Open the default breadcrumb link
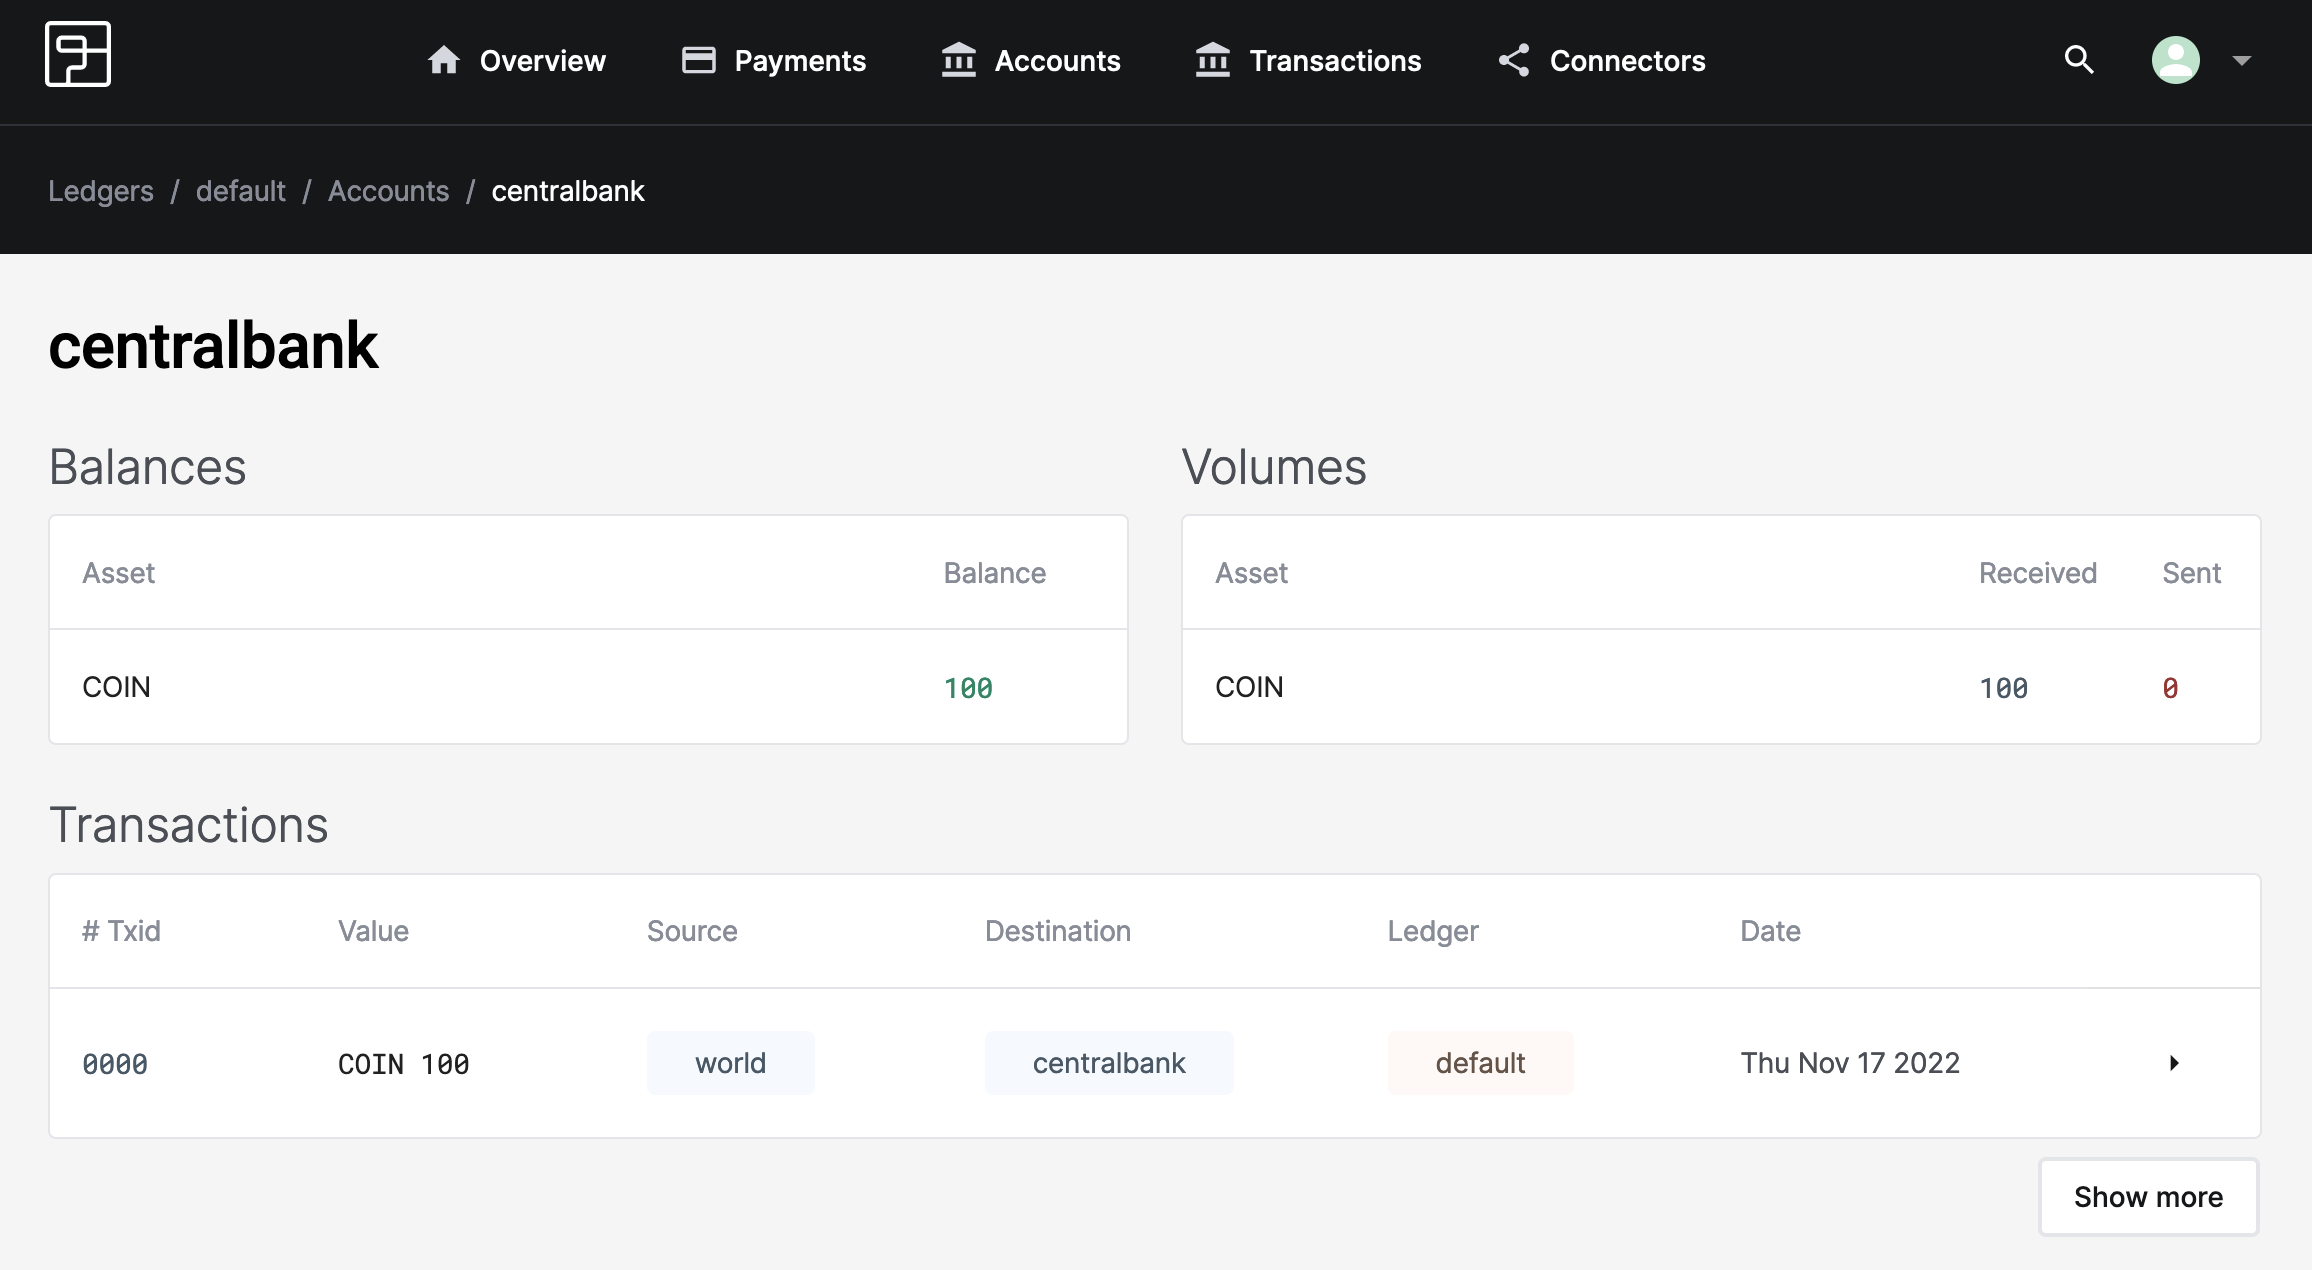The image size is (2312, 1270). click(x=240, y=191)
